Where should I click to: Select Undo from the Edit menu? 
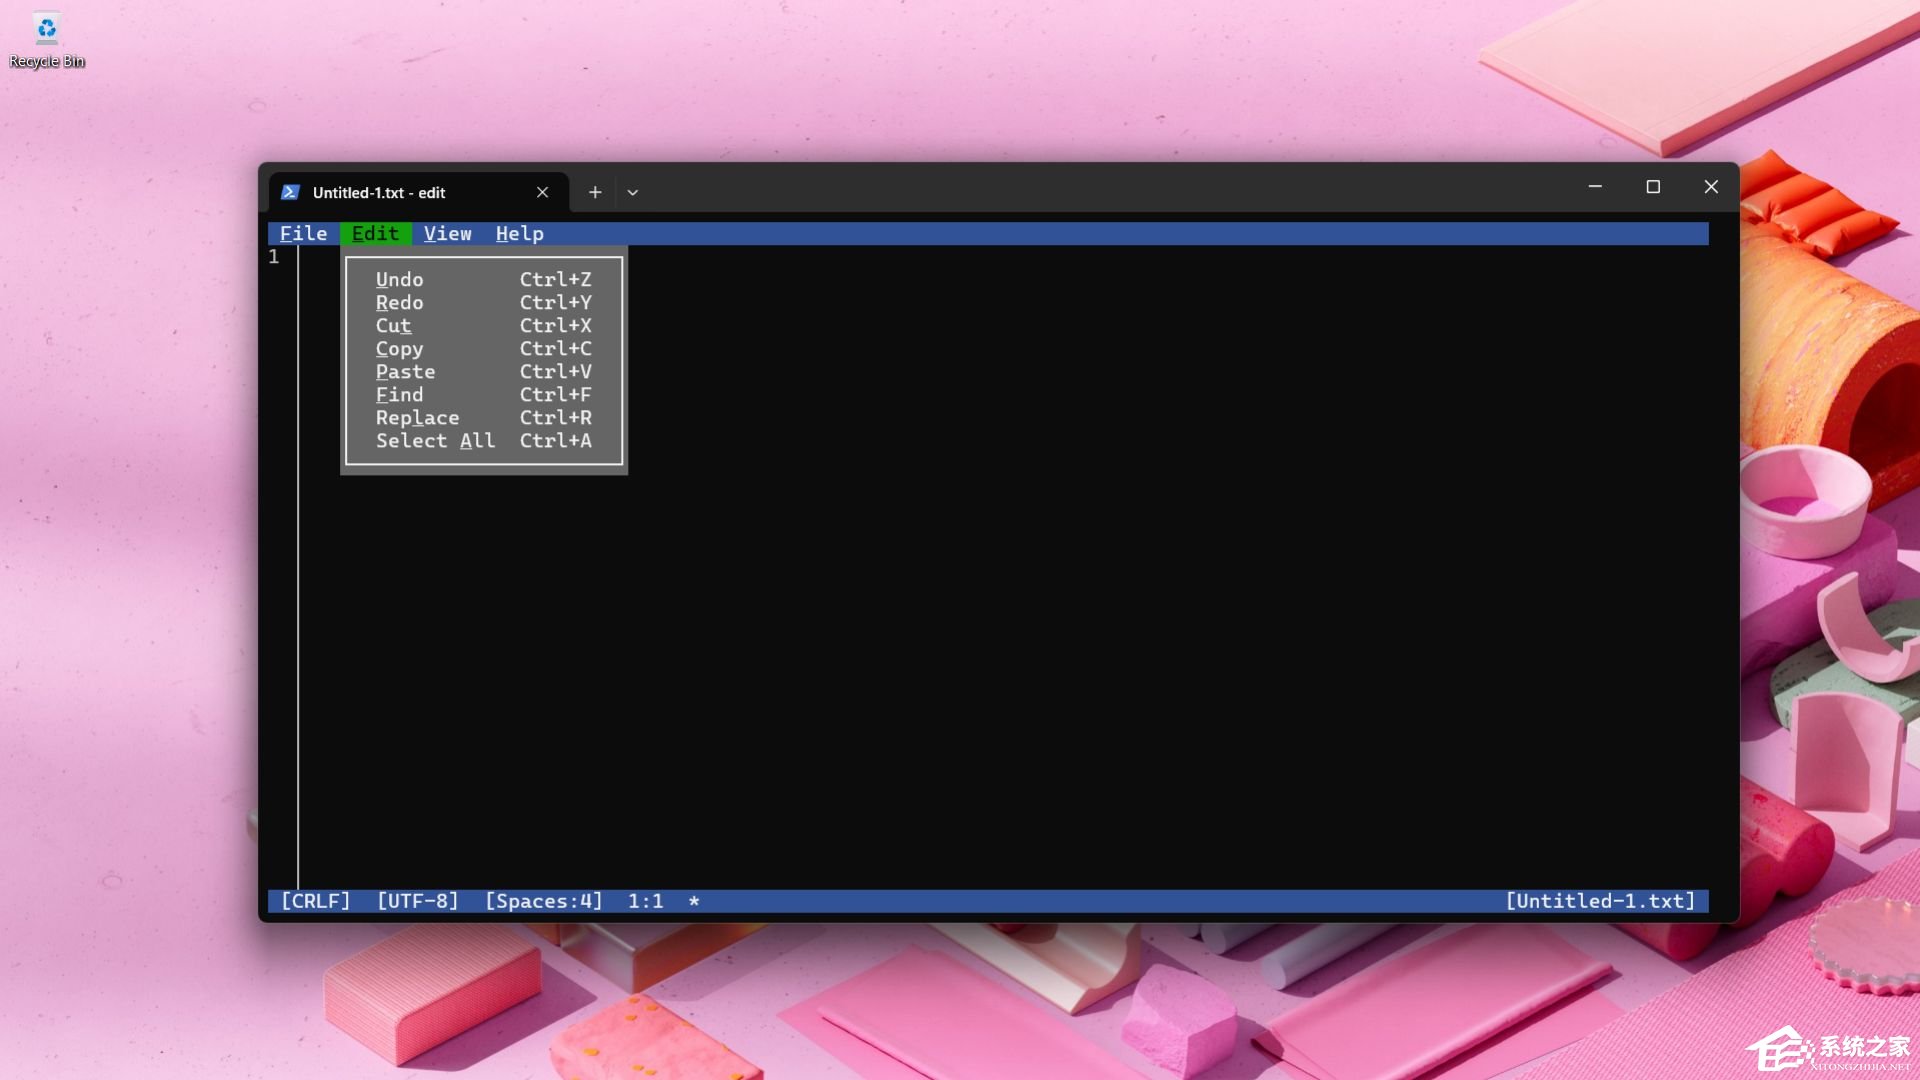pos(399,279)
